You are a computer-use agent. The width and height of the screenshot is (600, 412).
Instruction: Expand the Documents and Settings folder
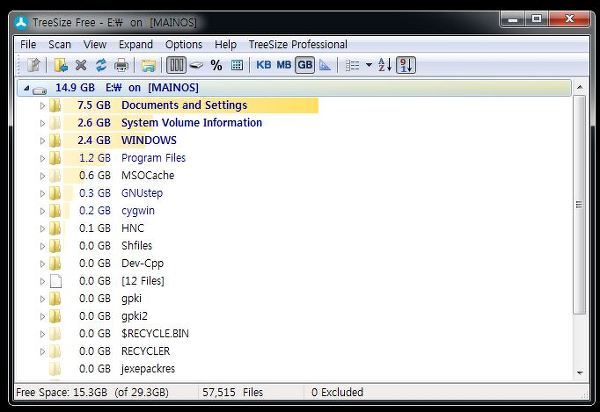point(42,106)
